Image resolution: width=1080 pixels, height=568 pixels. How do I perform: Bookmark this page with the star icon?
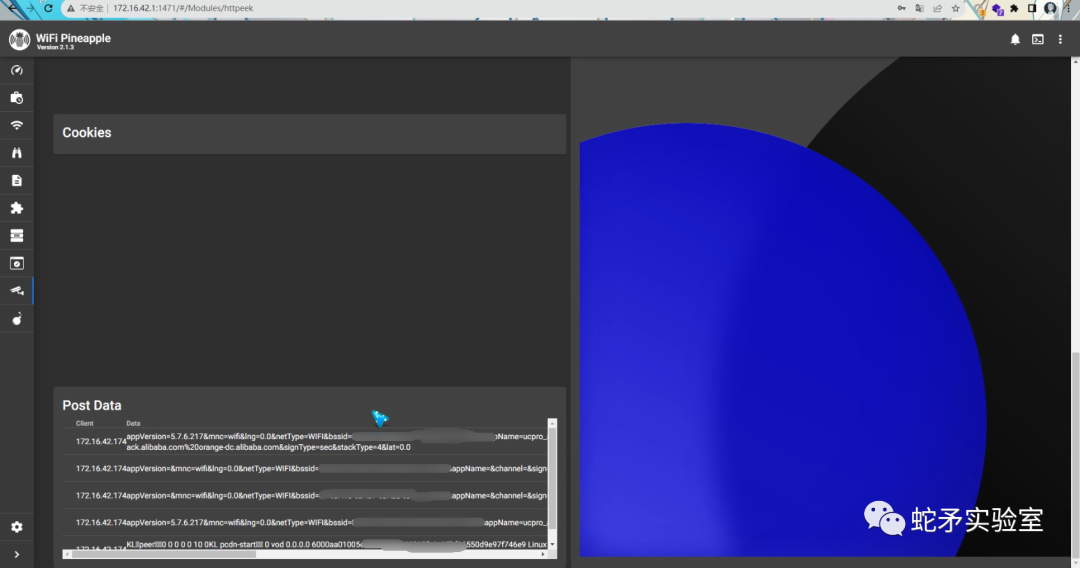955,8
